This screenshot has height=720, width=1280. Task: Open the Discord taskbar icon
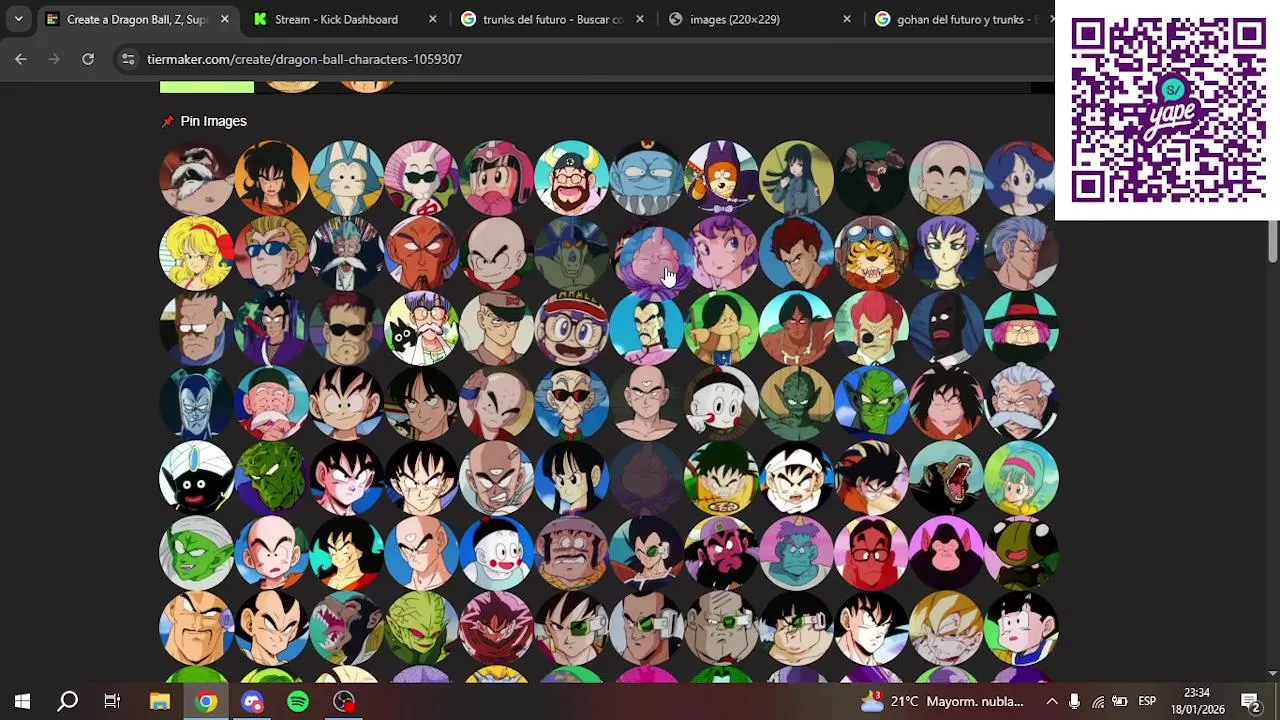[x=252, y=701]
